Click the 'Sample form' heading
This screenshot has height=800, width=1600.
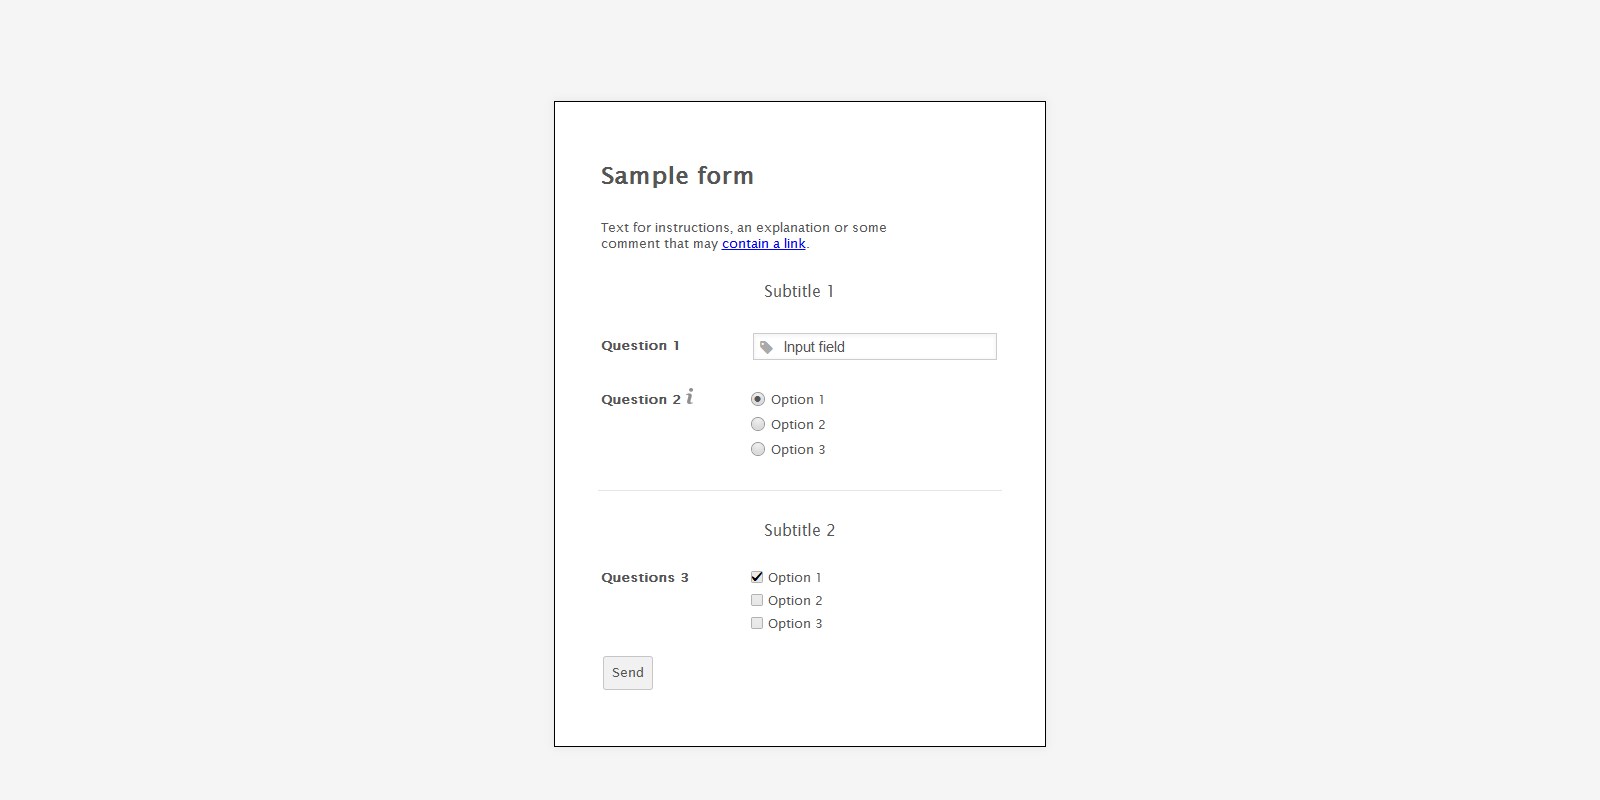pos(677,176)
